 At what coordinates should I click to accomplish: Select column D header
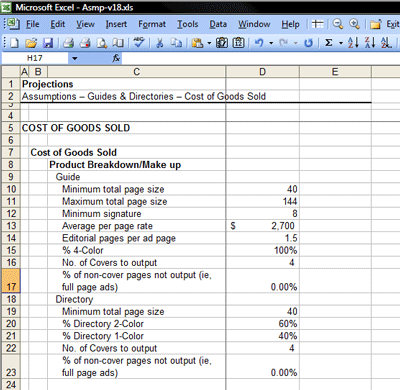pyautogui.click(x=263, y=72)
